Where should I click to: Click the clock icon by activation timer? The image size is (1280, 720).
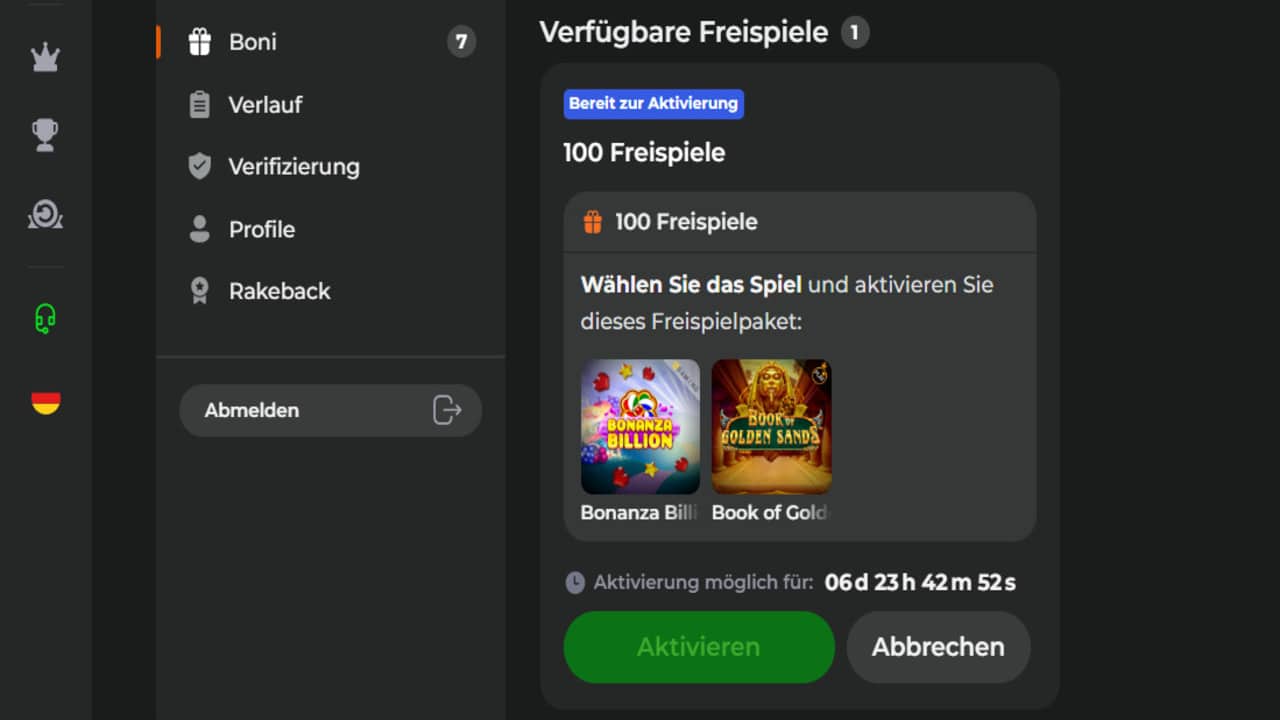pyautogui.click(x=575, y=582)
